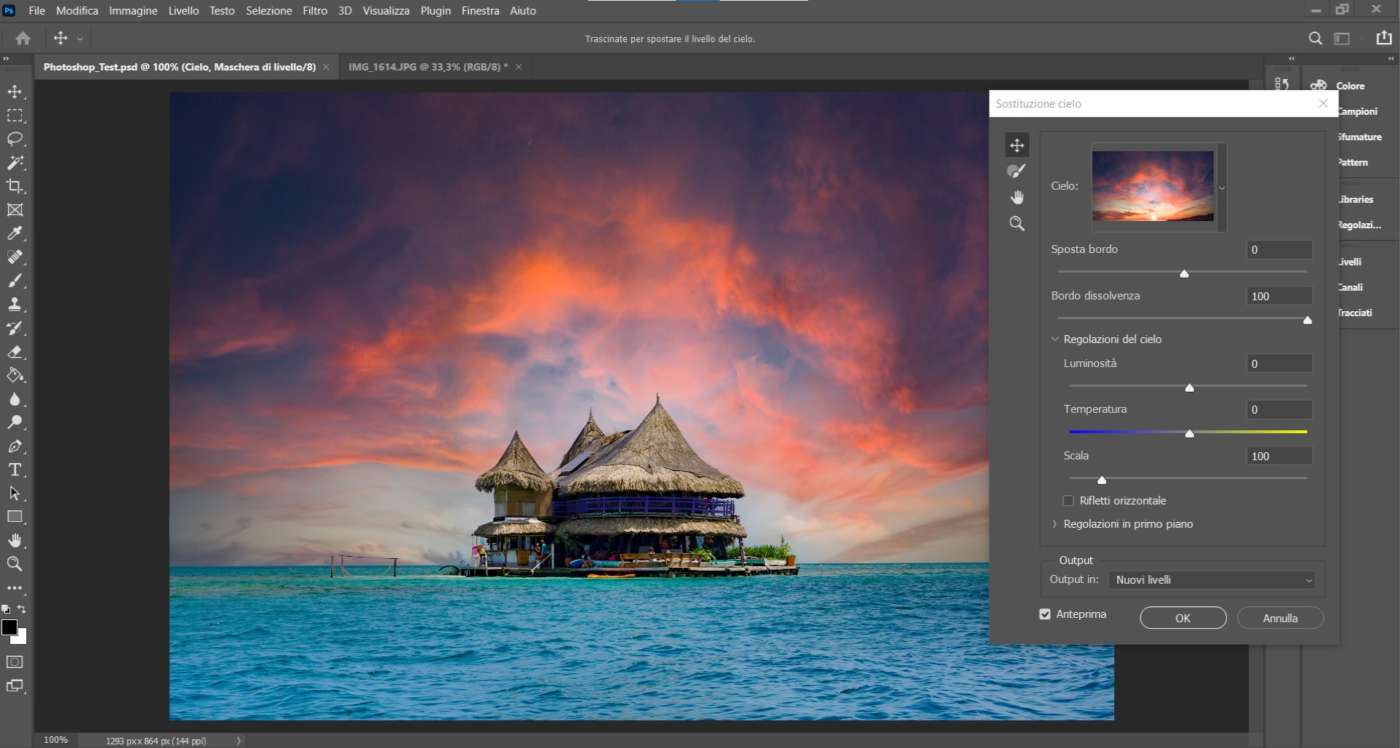Switch to the IMG_1614.JPG tab
This screenshot has height=748, width=1400.
pos(427,67)
